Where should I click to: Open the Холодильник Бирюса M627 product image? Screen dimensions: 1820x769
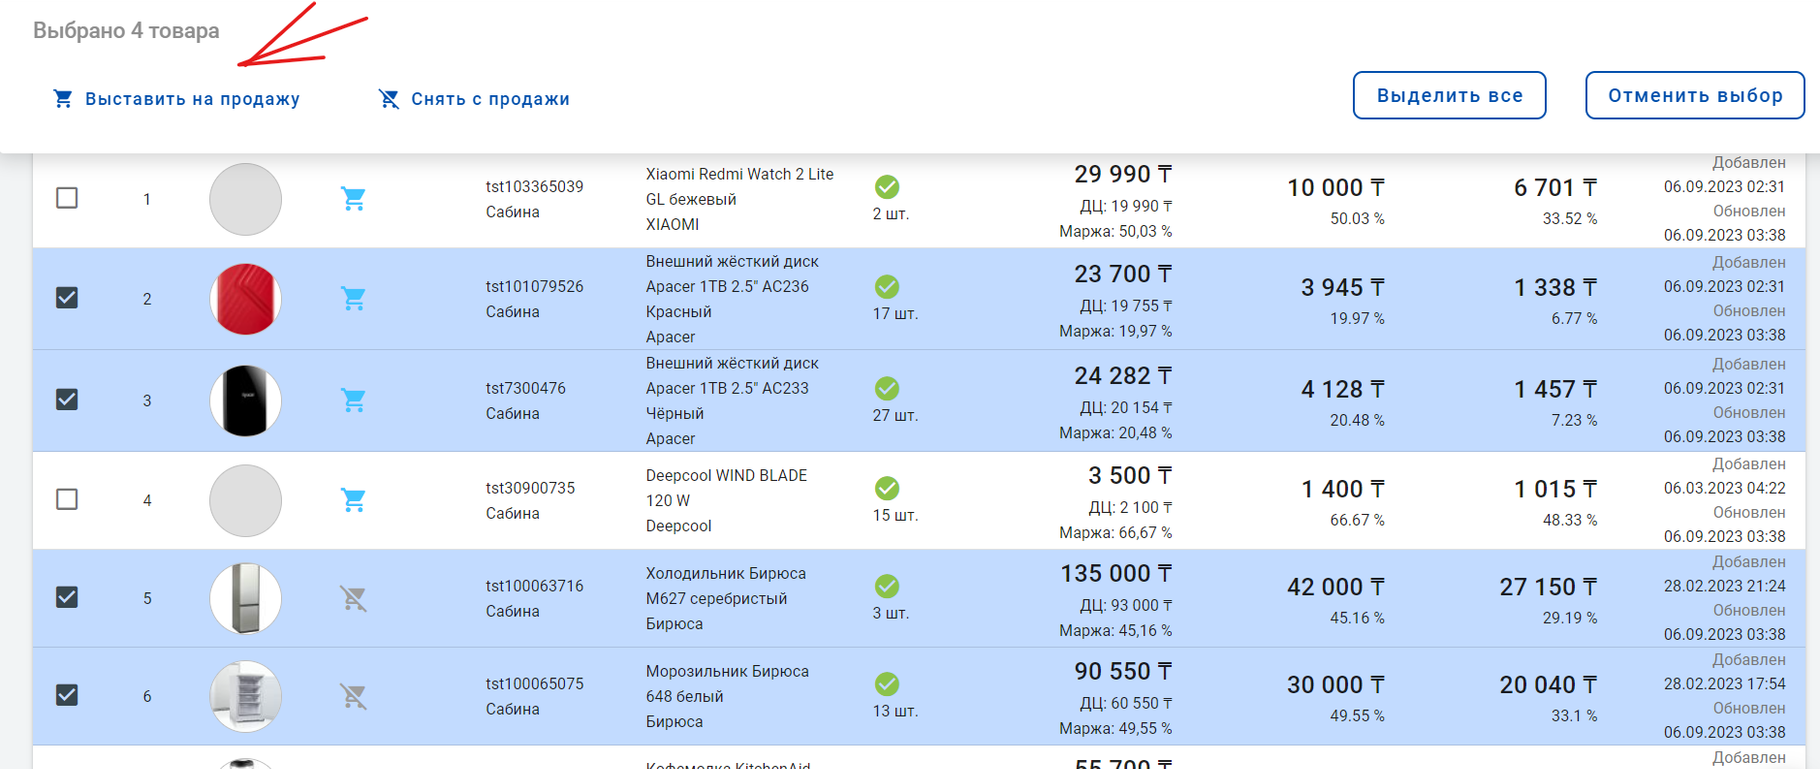(x=245, y=598)
